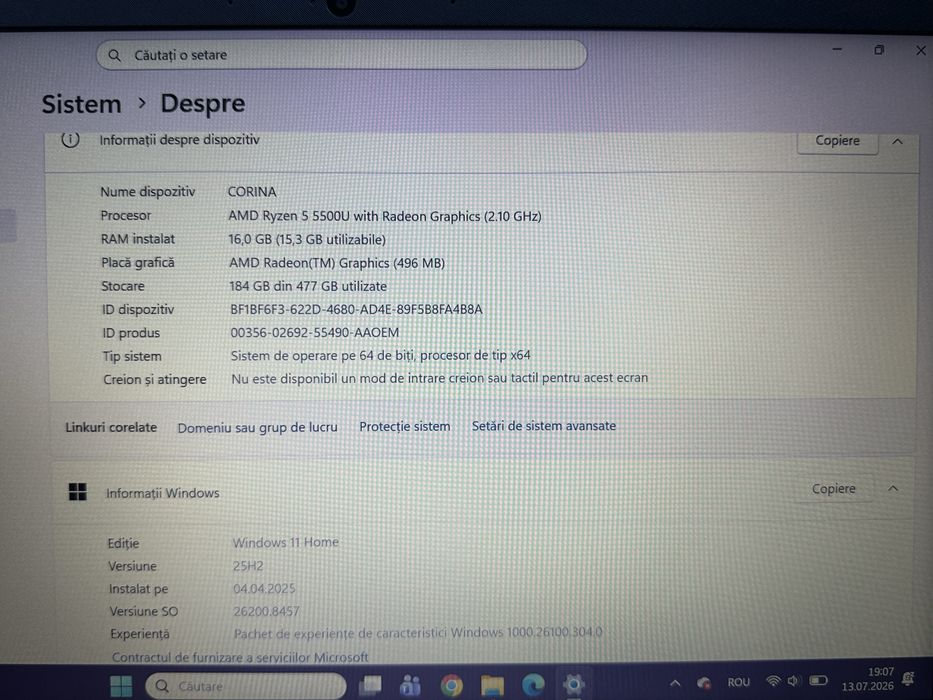Open Microsoft Teams from the taskbar
The height and width of the screenshot is (700, 933).
pos(411,685)
